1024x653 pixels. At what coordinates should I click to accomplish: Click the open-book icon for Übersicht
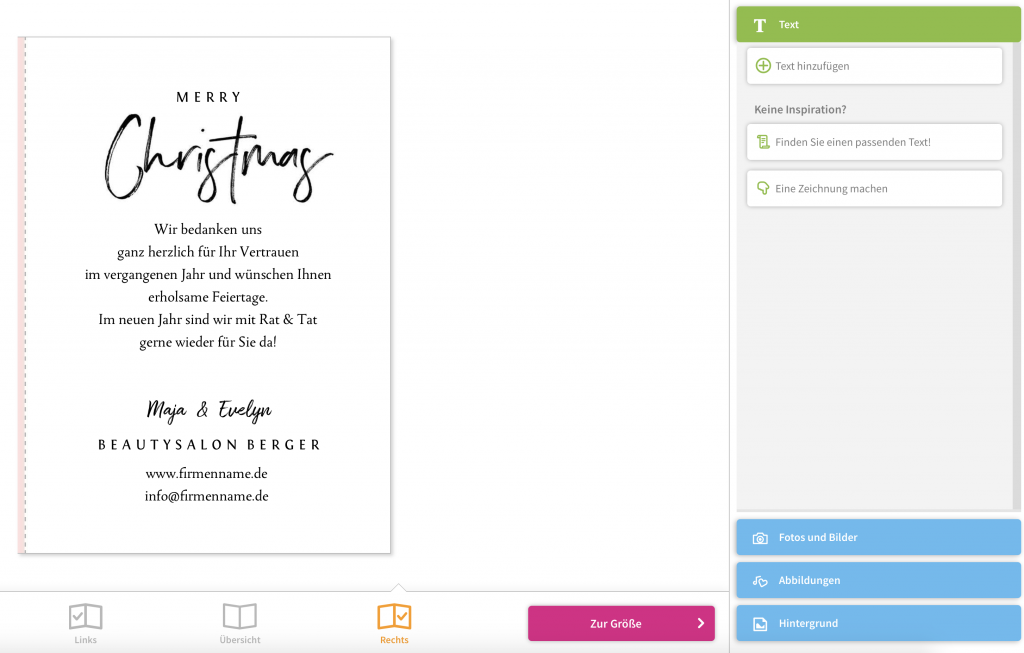(240, 616)
